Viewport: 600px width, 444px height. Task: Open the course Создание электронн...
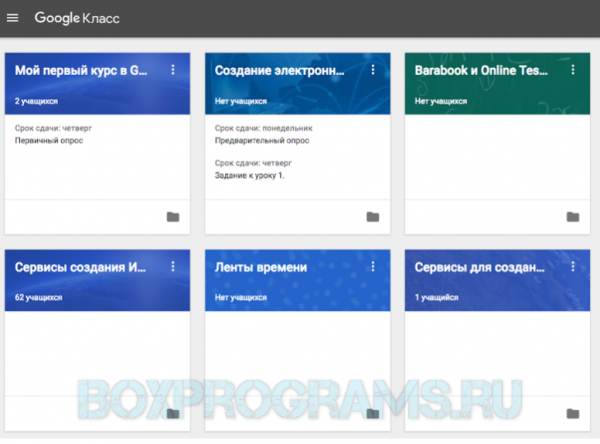pyautogui.click(x=279, y=70)
